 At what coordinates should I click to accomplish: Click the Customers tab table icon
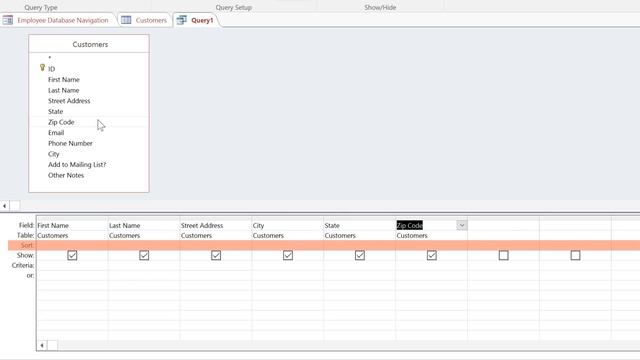click(x=126, y=20)
